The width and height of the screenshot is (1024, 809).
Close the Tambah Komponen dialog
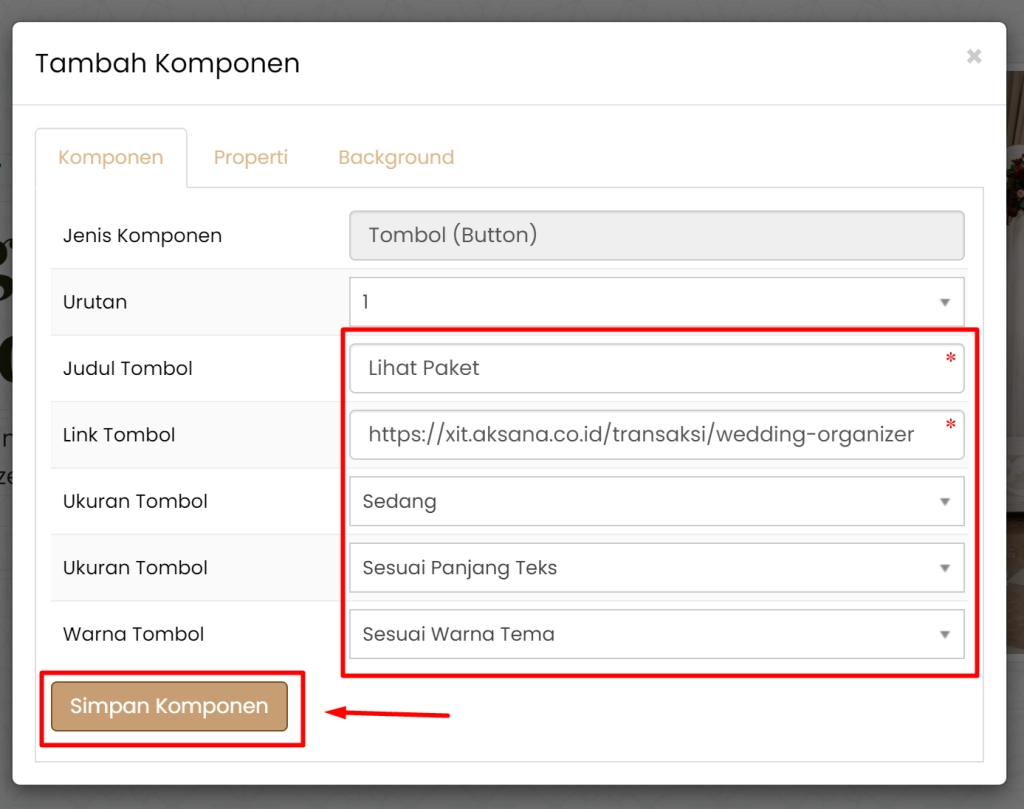pyautogui.click(x=973, y=57)
